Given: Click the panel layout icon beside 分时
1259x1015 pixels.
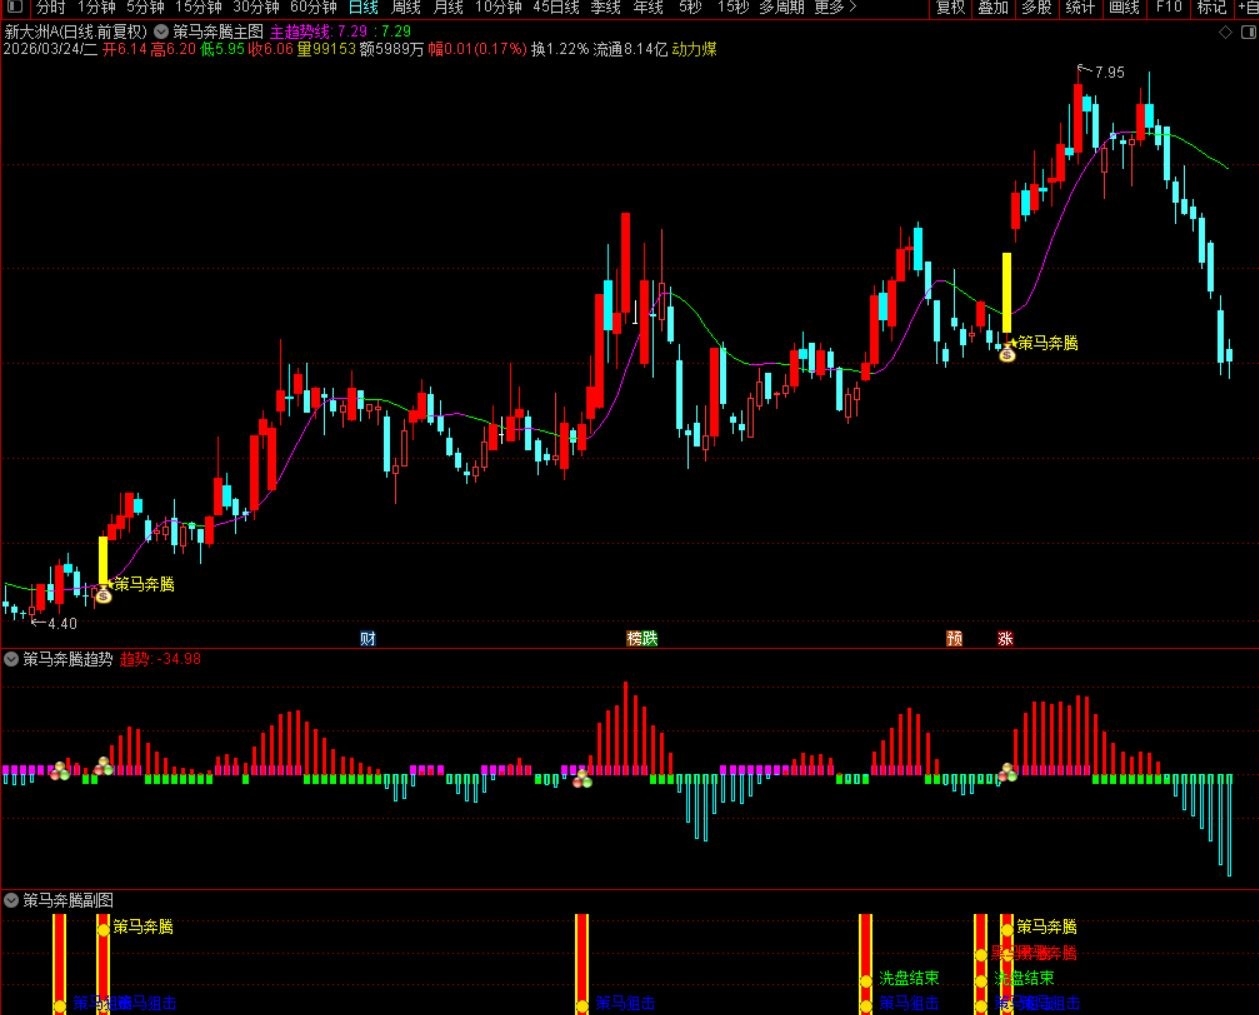Looking at the screenshot, I should tap(14, 7).
